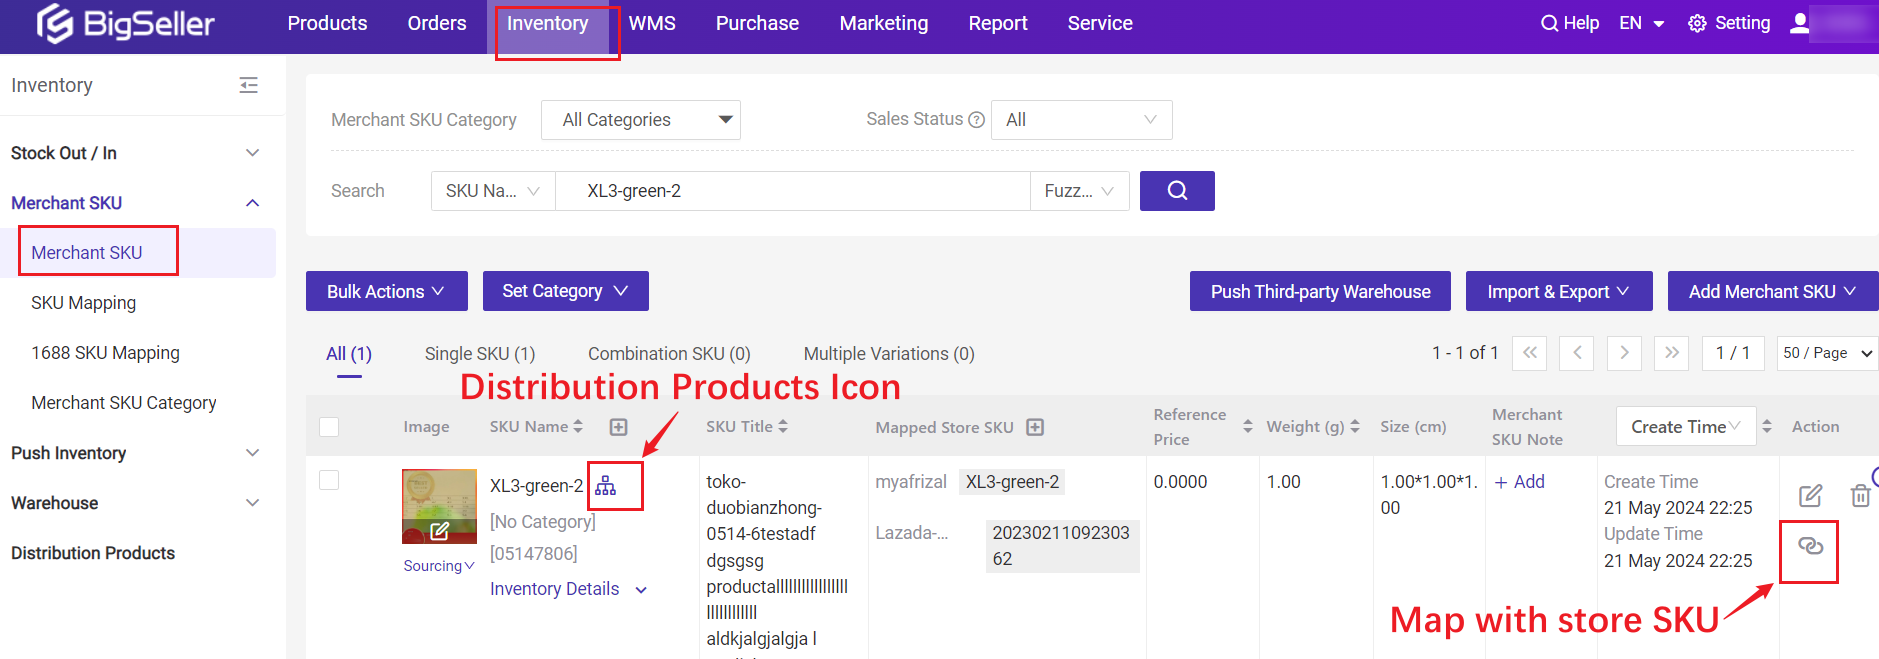
Task: Switch to Combination SKU (0) tab
Action: (669, 354)
